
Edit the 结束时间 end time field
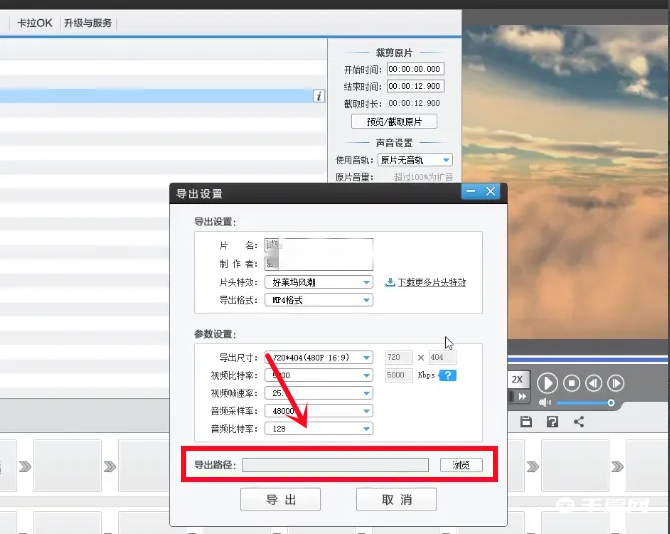tap(415, 86)
